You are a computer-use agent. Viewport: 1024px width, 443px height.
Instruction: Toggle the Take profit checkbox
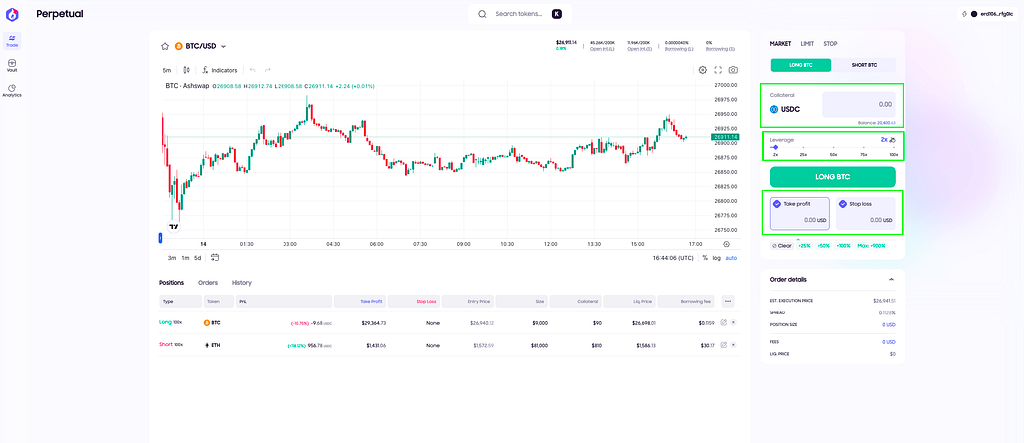pos(776,204)
